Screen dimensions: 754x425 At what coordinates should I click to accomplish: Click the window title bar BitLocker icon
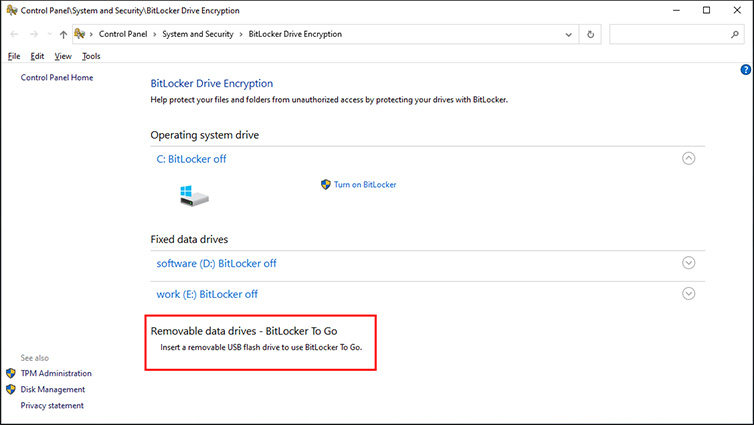click(12, 10)
